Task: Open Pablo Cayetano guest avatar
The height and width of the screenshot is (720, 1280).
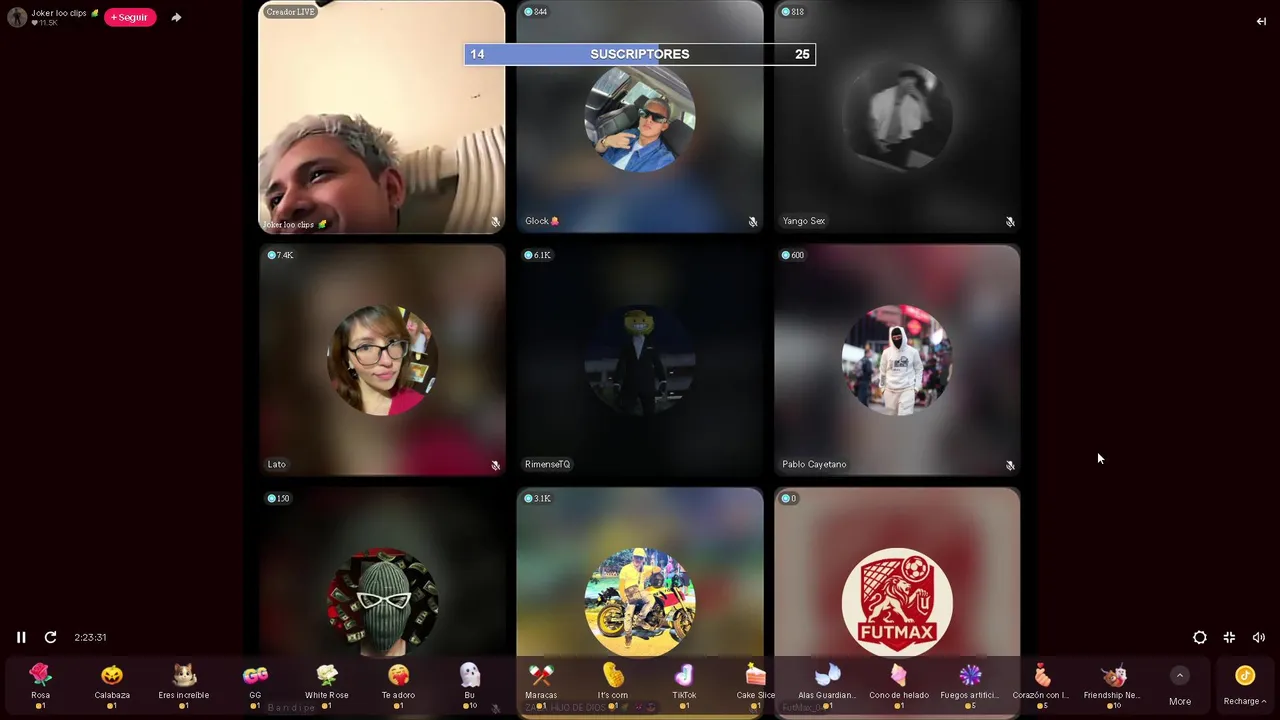Action: pyautogui.click(x=897, y=360)
